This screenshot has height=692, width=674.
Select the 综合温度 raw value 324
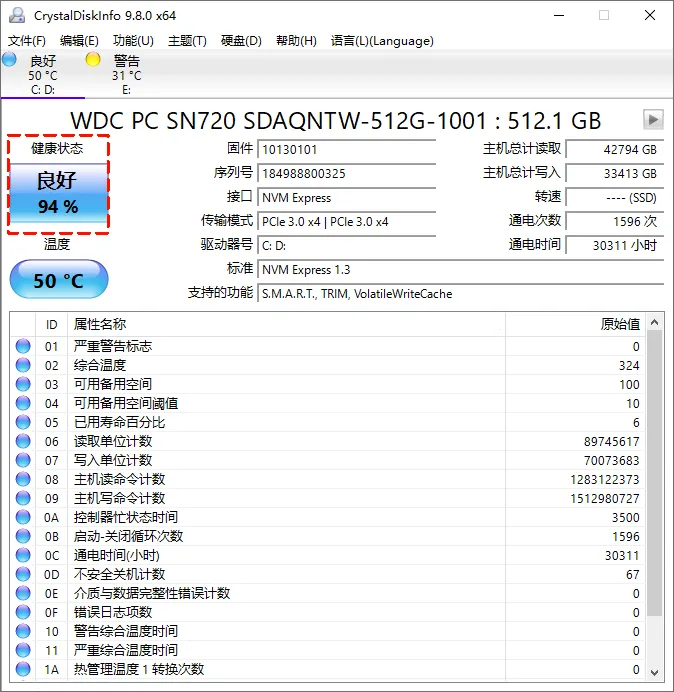[629, 366]
